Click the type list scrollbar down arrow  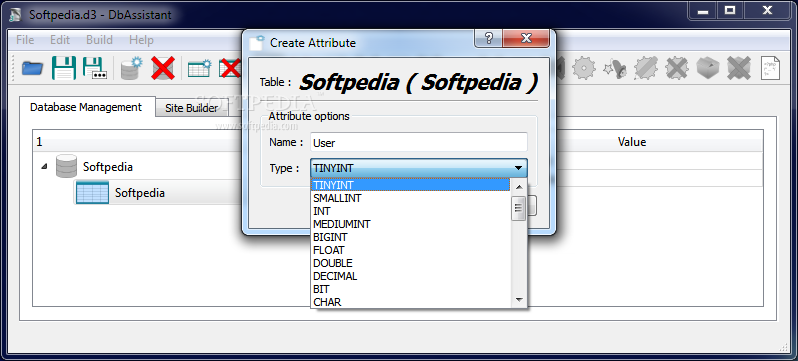pyautogui.click(x=519, y=300)
